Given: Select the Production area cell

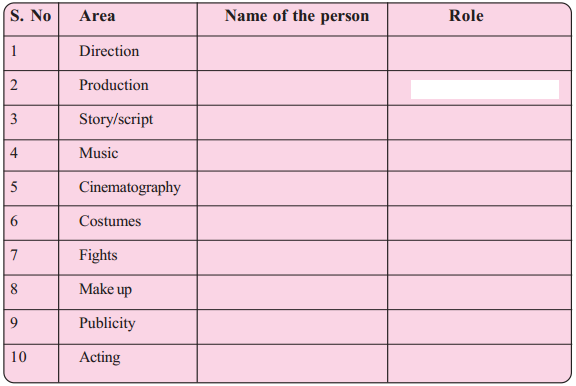Looking at the screenshot, I should 128,88.
